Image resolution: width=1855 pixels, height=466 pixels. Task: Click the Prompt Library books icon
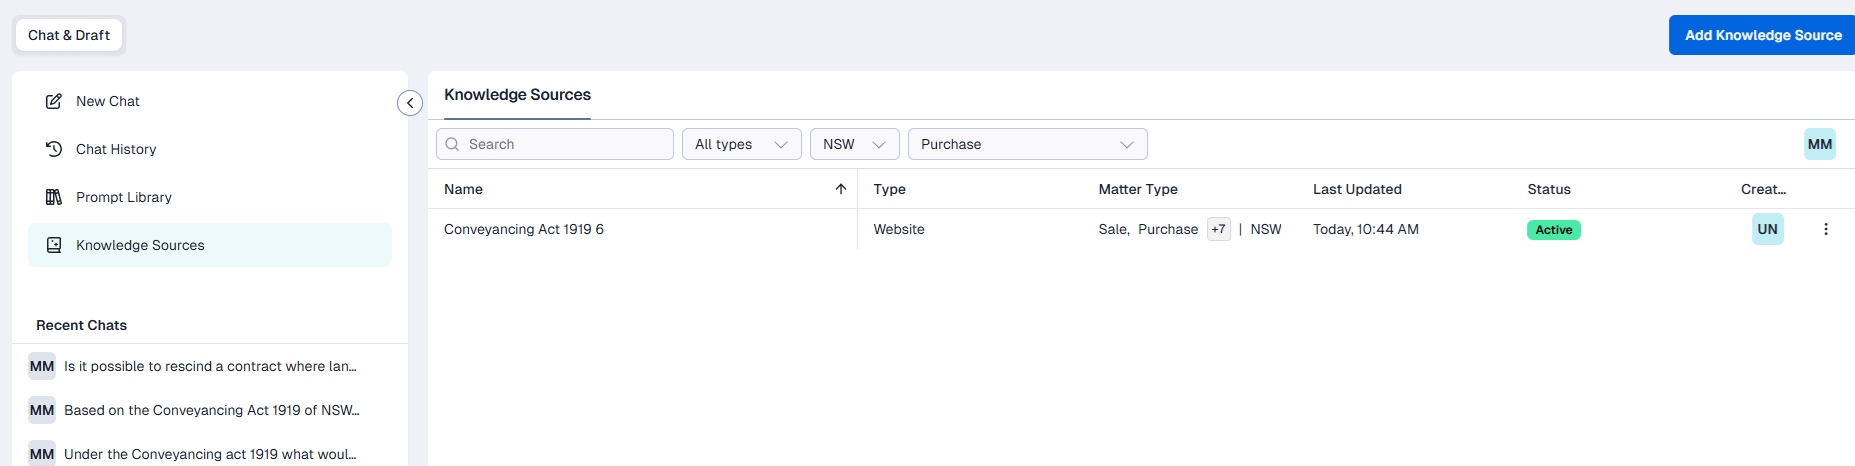click(x=54, y=197)
